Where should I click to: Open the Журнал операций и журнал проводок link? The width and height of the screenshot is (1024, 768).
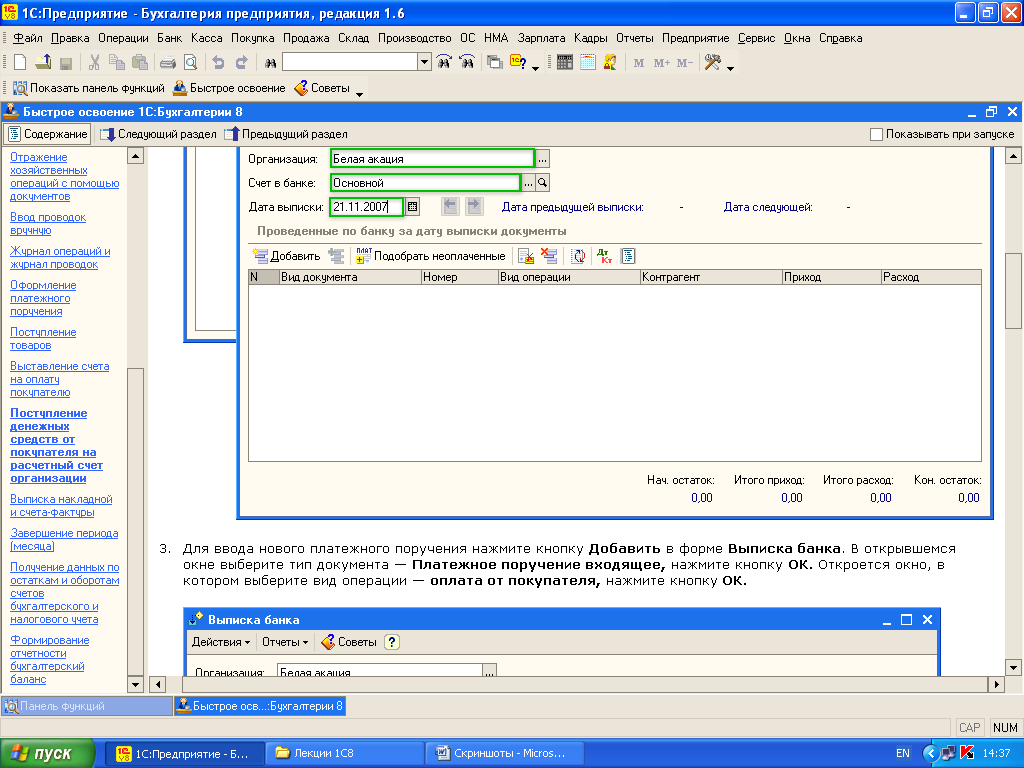point(60,257)
